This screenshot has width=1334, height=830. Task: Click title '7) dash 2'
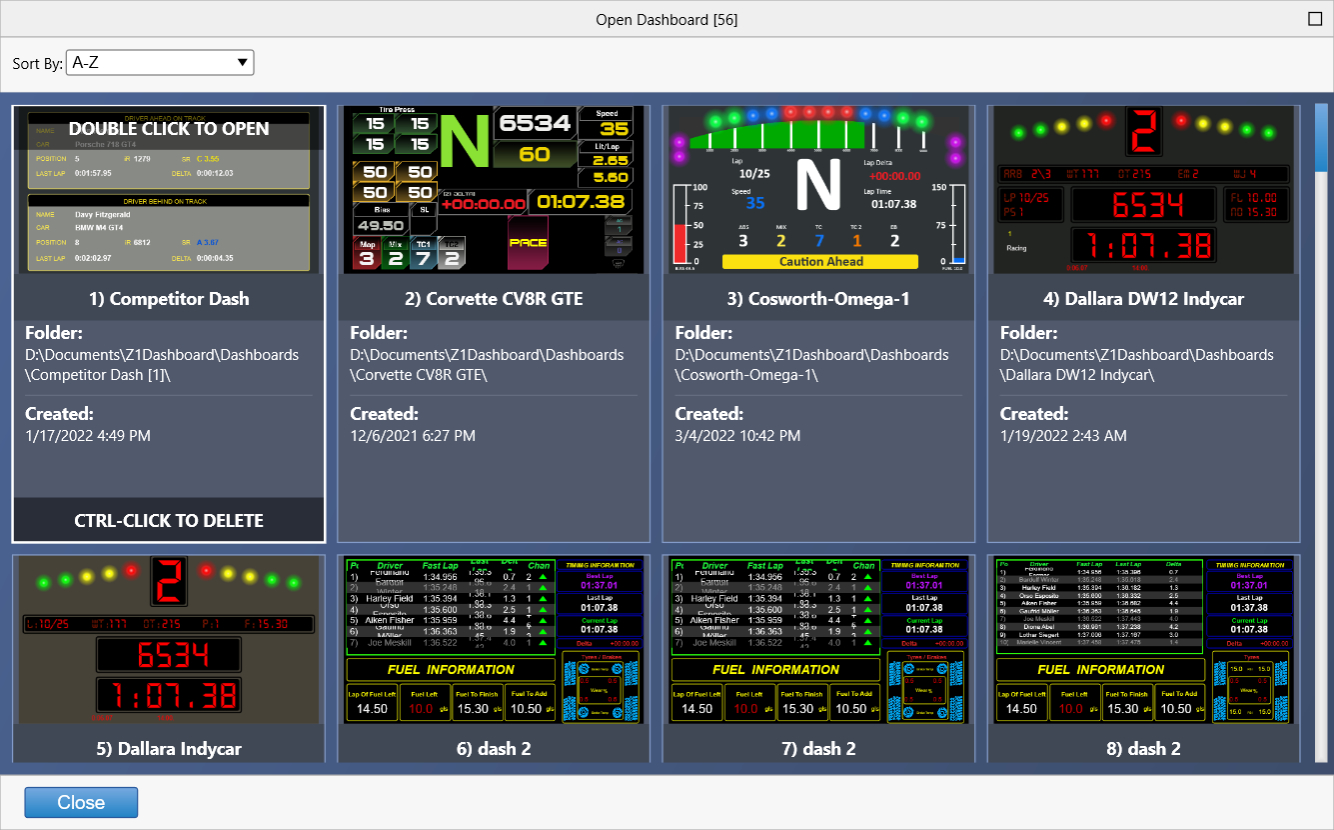819,748
